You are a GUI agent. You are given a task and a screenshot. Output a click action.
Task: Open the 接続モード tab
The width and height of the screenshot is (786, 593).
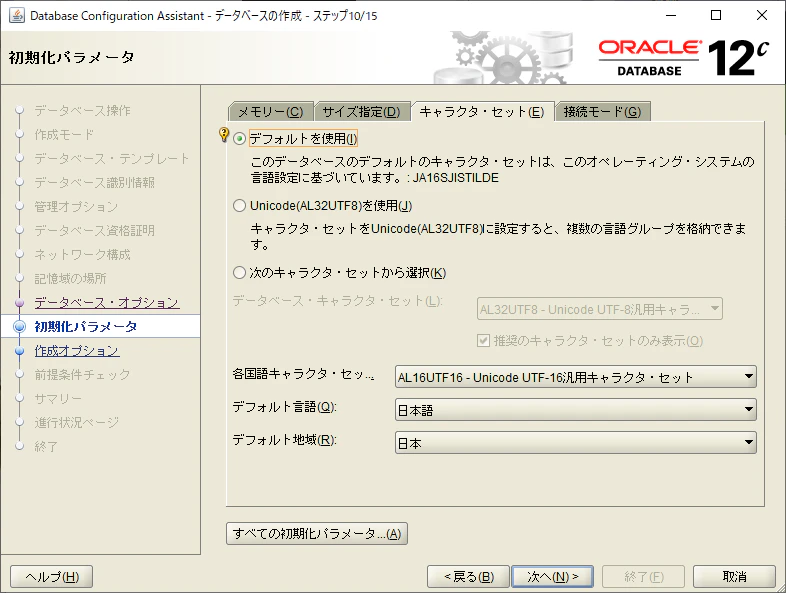pos(603,112)
